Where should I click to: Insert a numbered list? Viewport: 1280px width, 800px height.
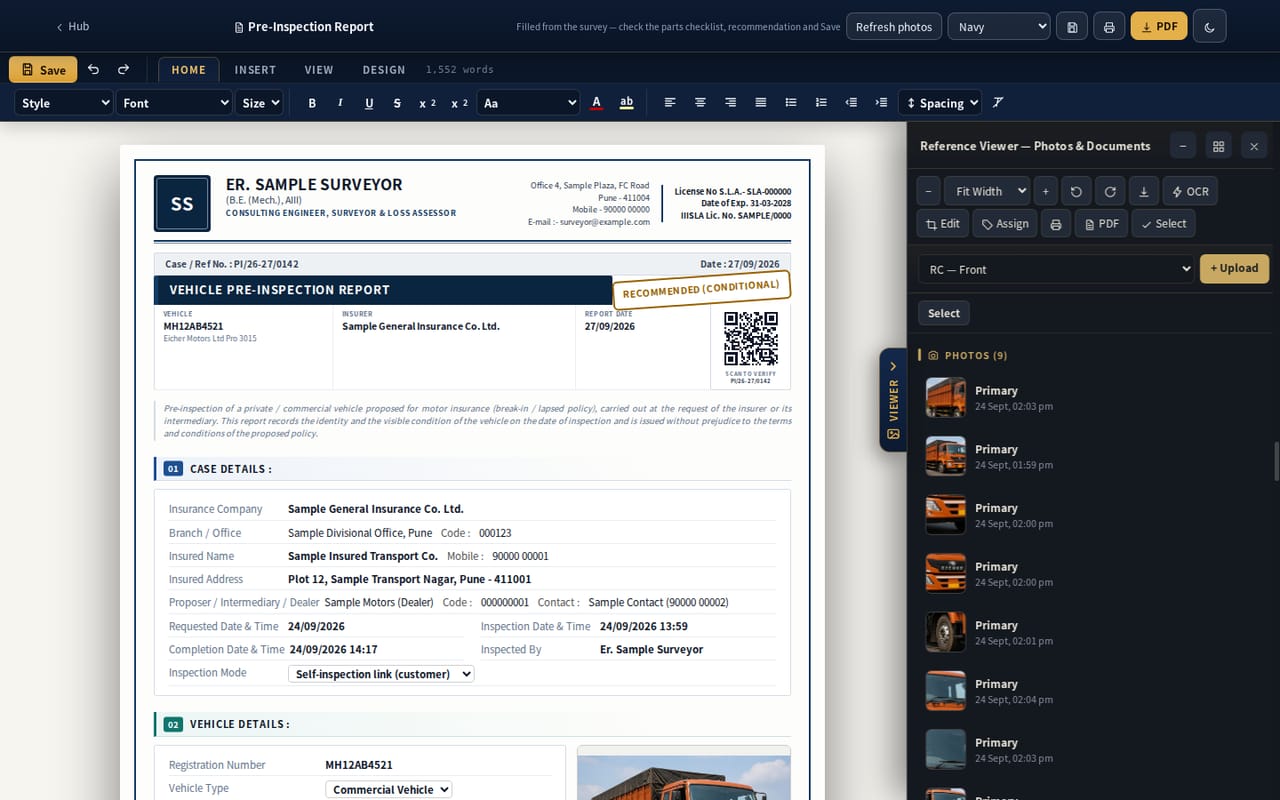[x=821, y=103]
